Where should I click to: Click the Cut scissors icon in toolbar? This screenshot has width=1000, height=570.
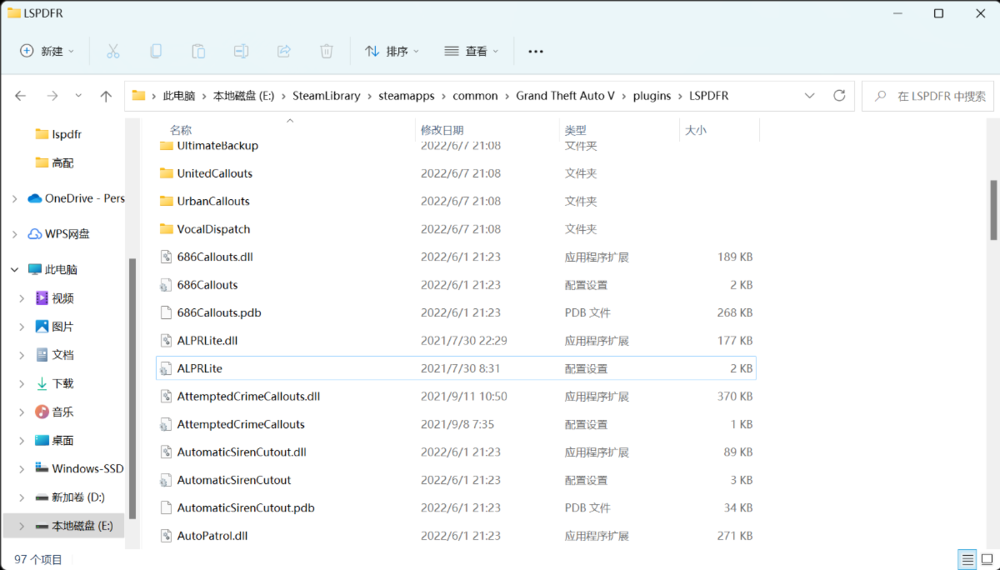pyautogui.click(x=113, y=51)
